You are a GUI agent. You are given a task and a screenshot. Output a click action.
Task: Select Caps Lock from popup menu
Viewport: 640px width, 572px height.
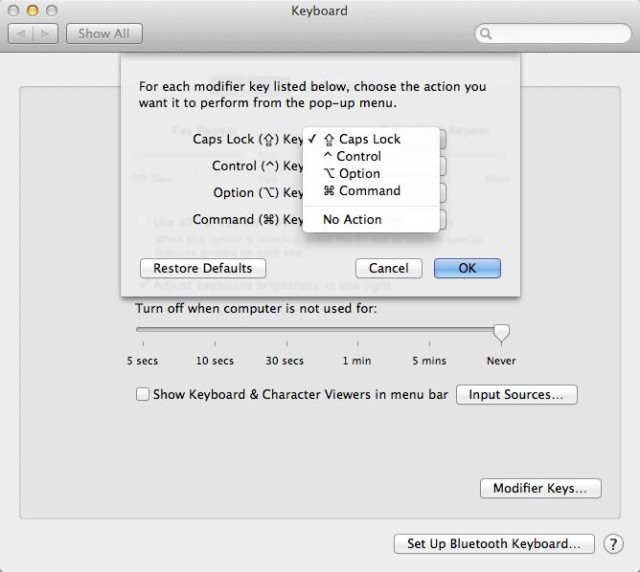pyautogui.click(x=369, y=140)
